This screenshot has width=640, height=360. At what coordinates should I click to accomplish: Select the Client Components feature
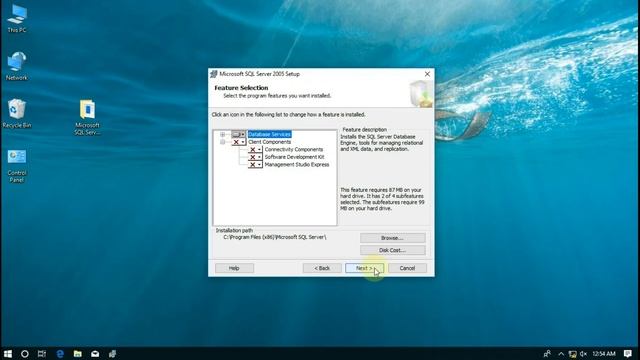coord(269,142)
